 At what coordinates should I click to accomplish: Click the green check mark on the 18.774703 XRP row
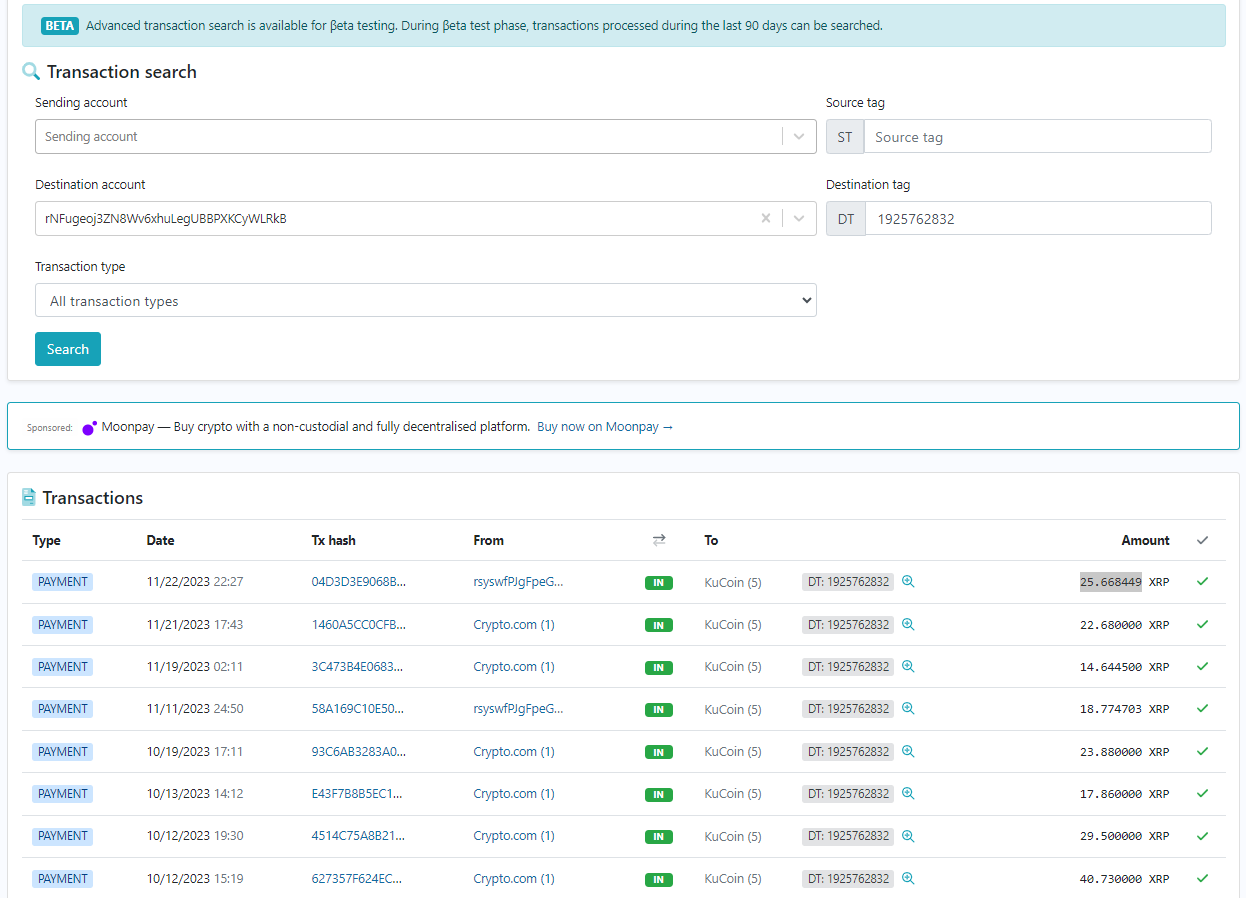pyautogui.click(x=1202, y=708)
